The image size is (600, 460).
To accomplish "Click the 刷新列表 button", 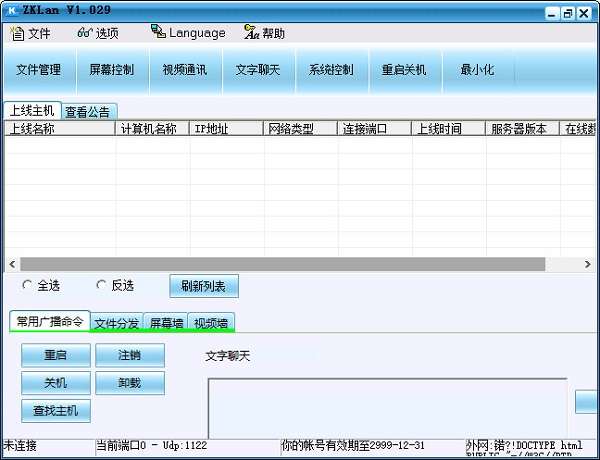I will tap(204, 286).
